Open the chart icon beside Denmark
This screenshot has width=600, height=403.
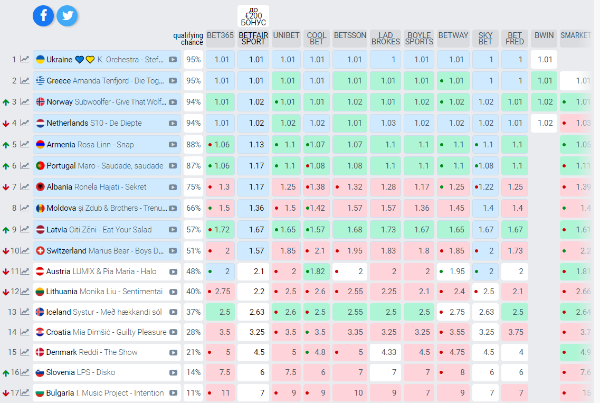click(24, 352)
